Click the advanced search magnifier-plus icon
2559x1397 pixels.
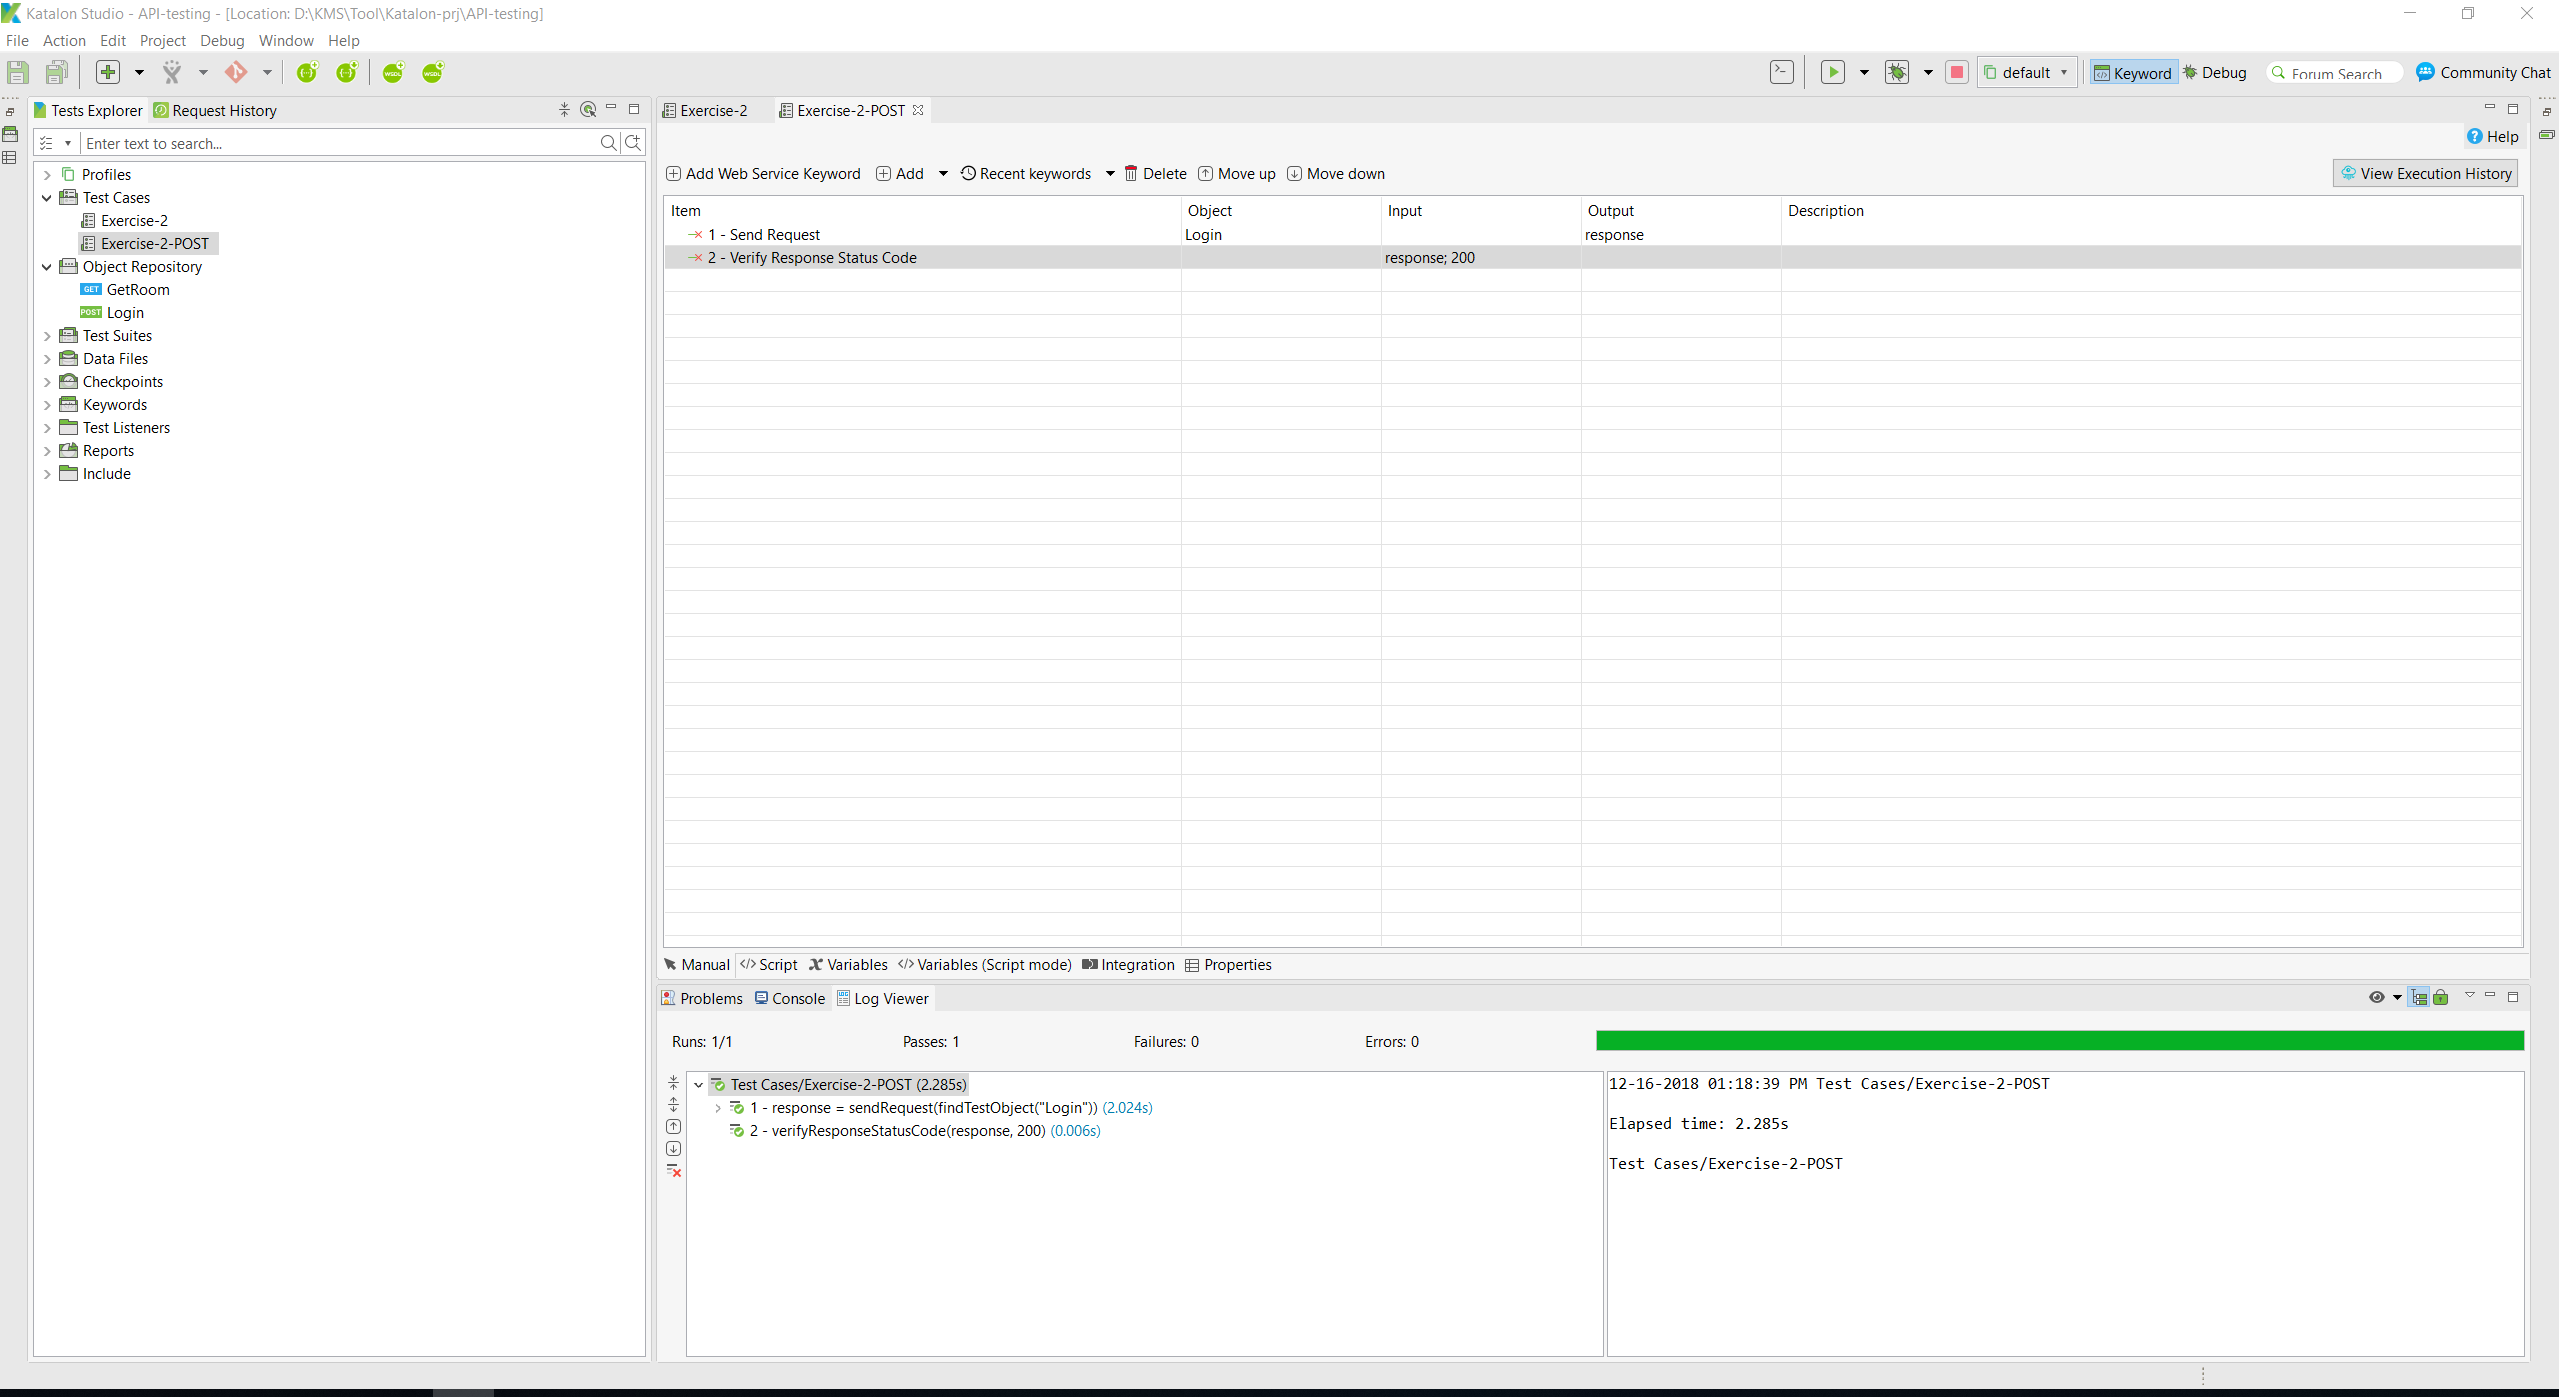633,143
